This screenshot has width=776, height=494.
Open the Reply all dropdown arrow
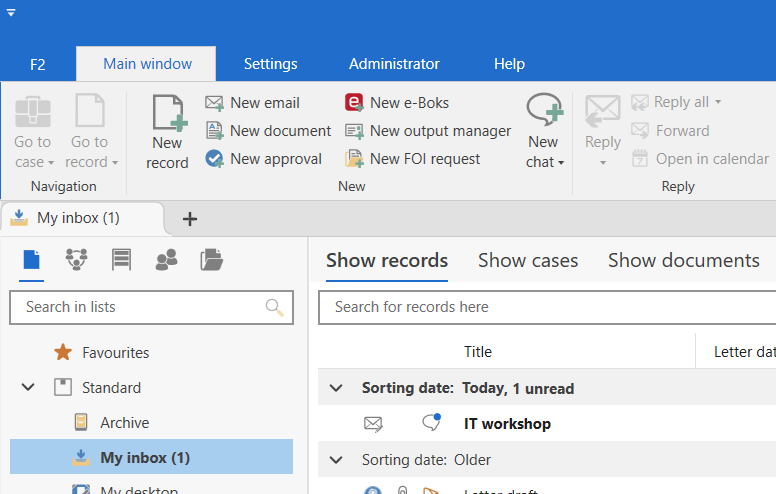coord(718,102)
